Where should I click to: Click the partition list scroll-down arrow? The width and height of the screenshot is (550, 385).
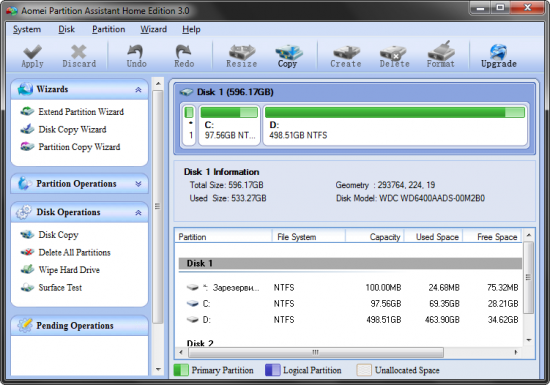point(529,340)
